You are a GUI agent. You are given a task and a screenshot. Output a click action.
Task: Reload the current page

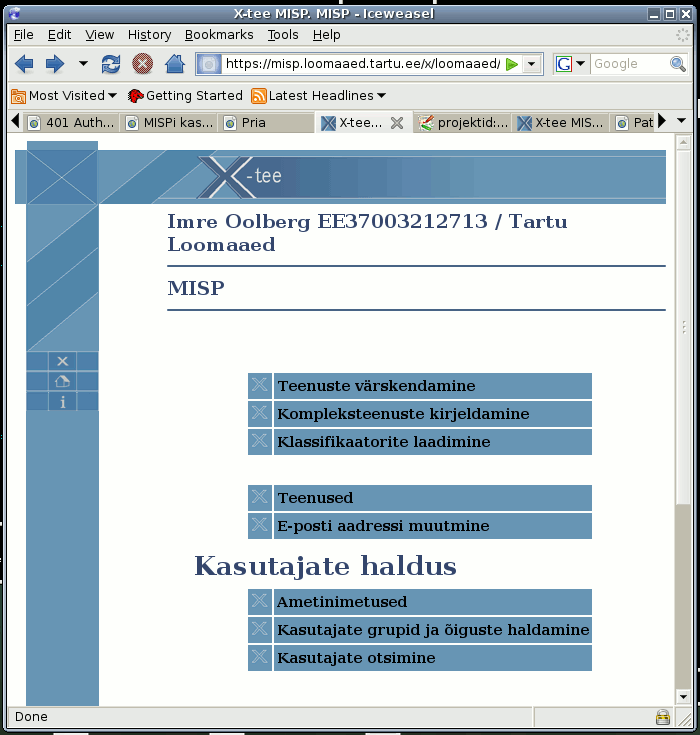tap(111, 64)
